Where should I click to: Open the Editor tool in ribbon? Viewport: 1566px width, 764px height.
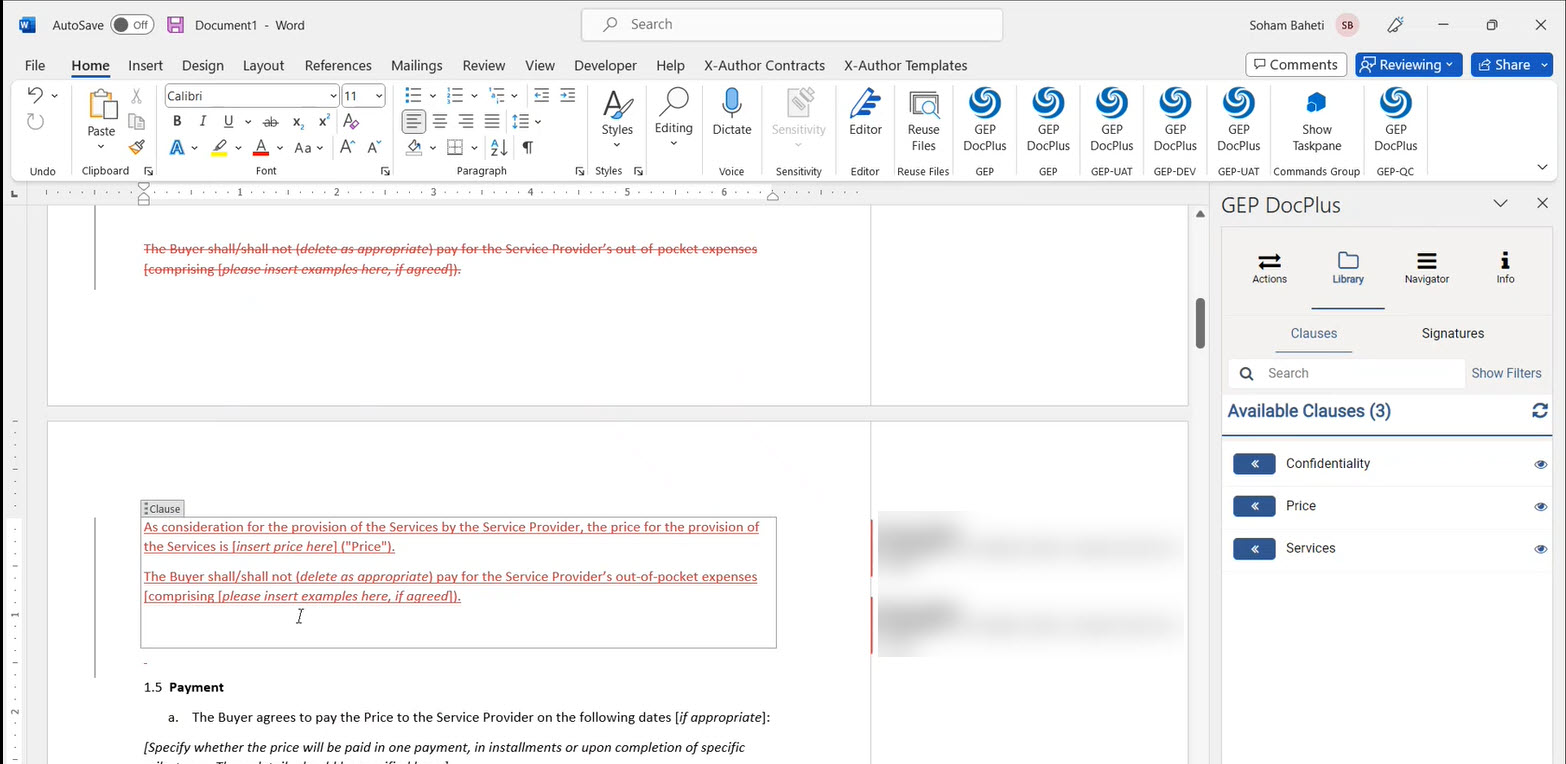pyautogui.click(x=865, y=105)
